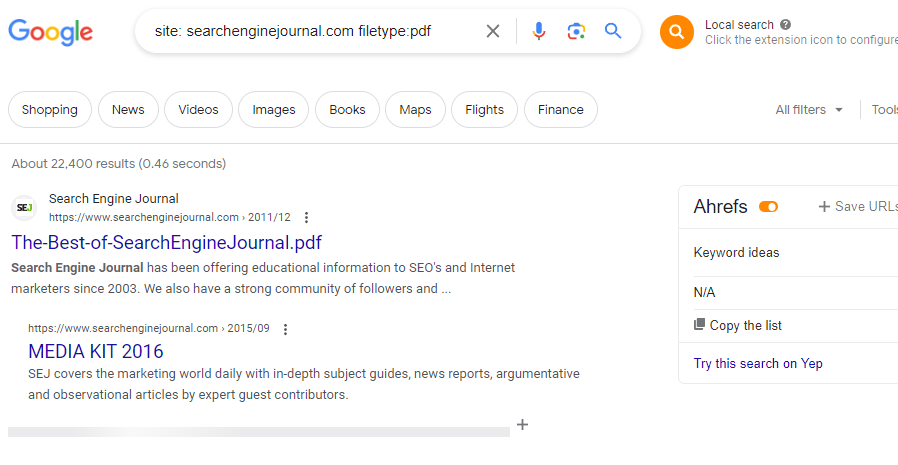This screenshot has height=465, width=898.
Task: Open the orange Local search extension icon
Action: [676, 32]
